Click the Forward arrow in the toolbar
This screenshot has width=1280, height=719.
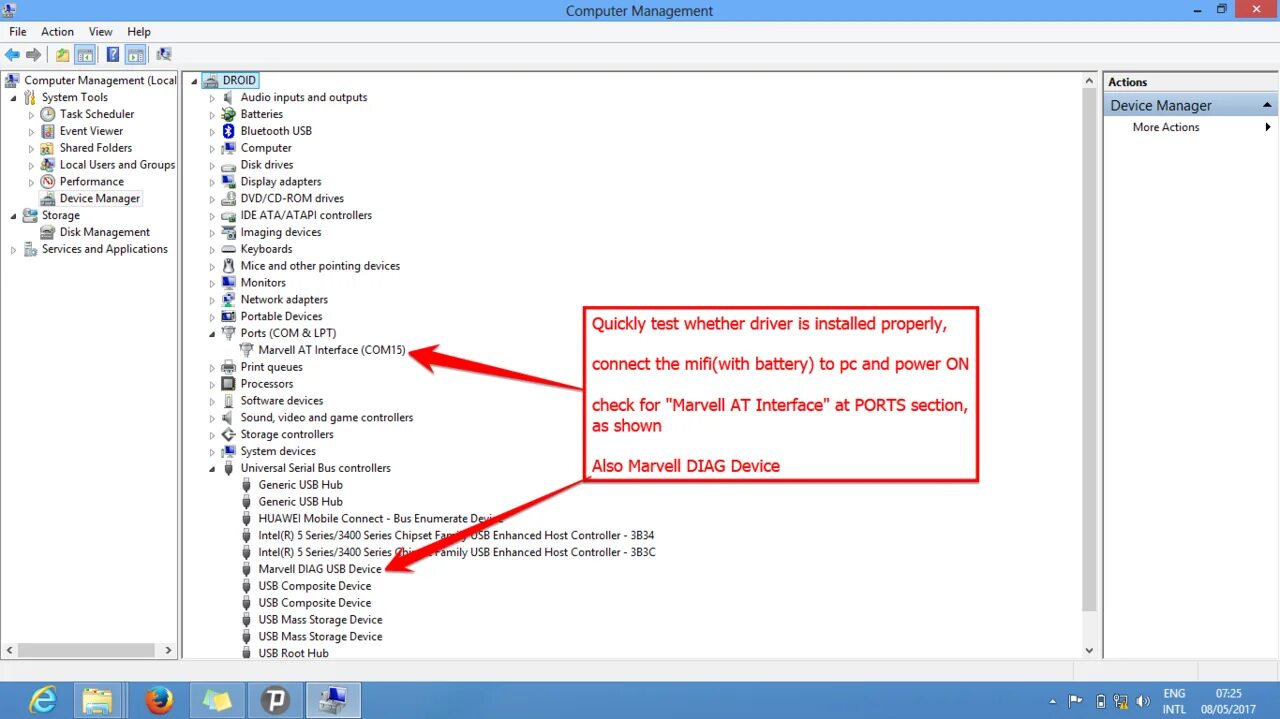[x=34, y=55]
